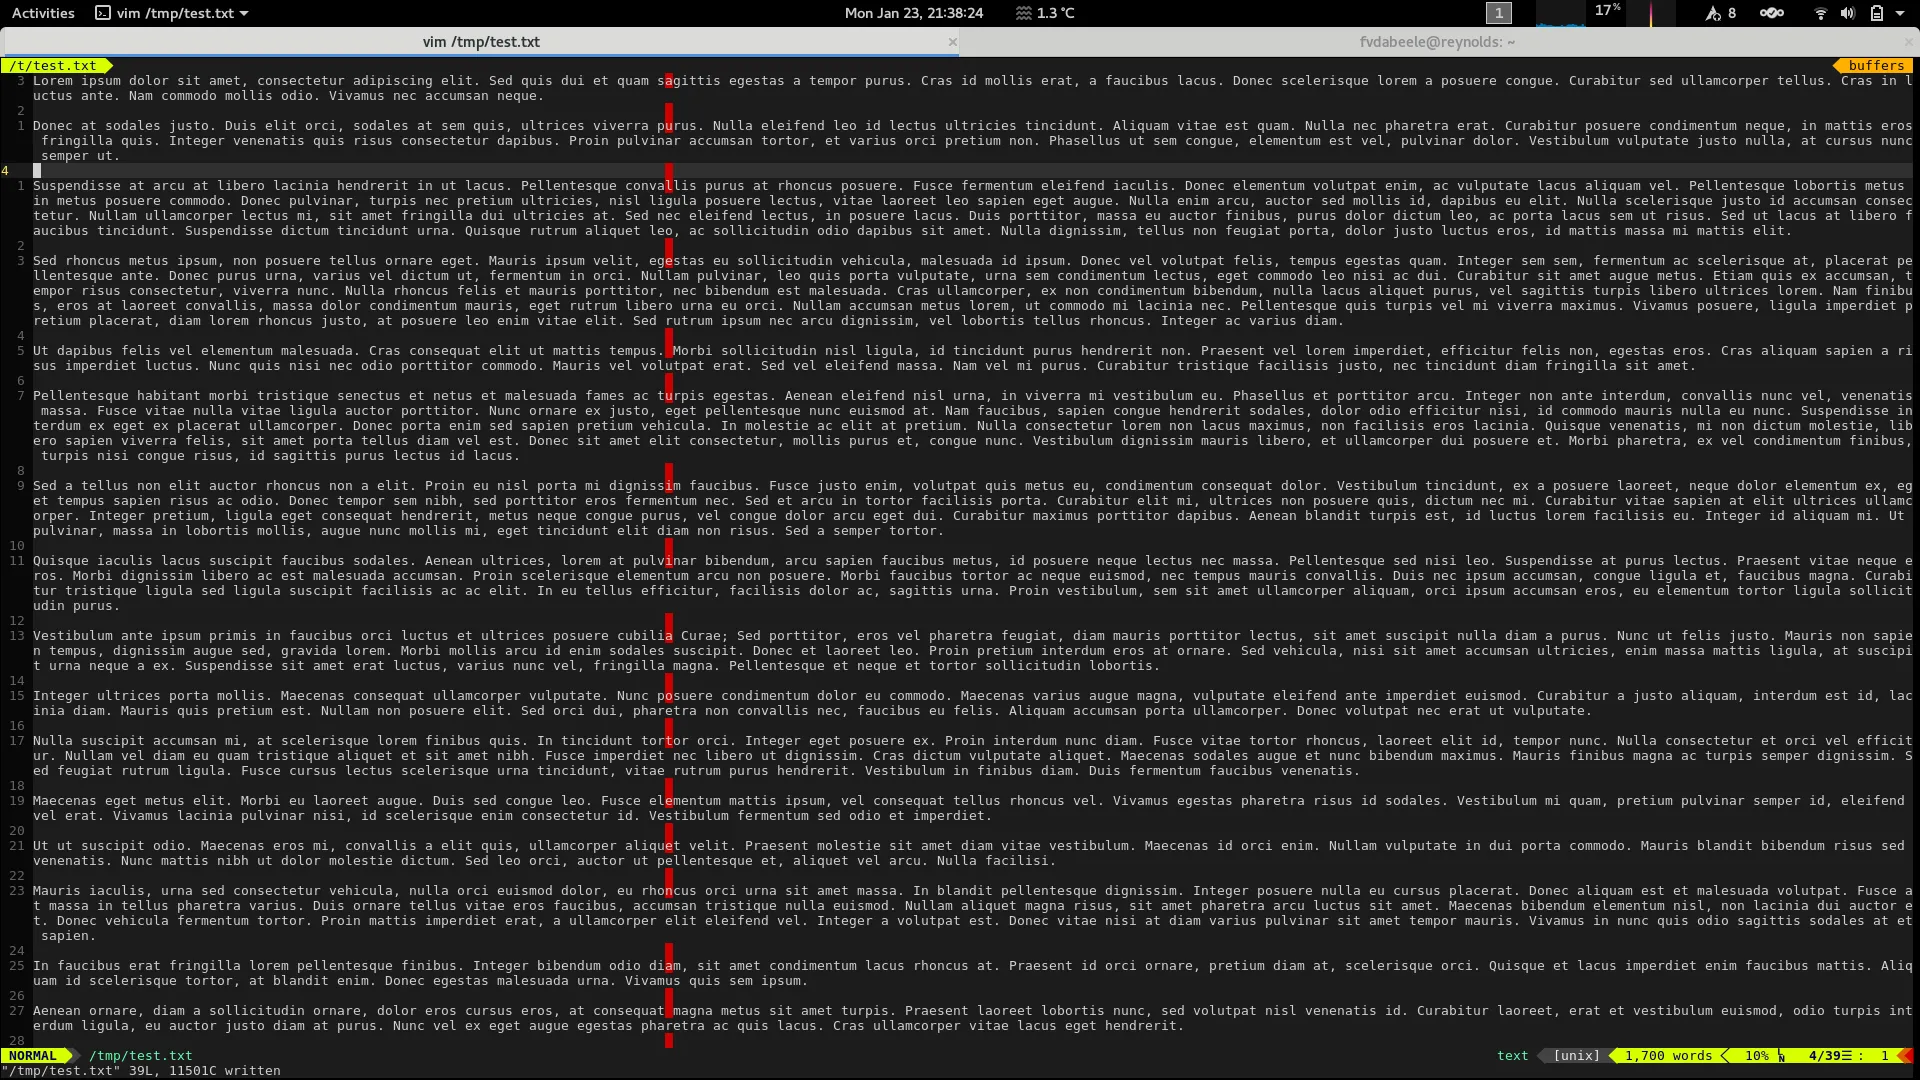The width and height of the screenshot is (1920, 1080).
Task: Click the volume speaker icon
Action: click(x=1847, y=13)
